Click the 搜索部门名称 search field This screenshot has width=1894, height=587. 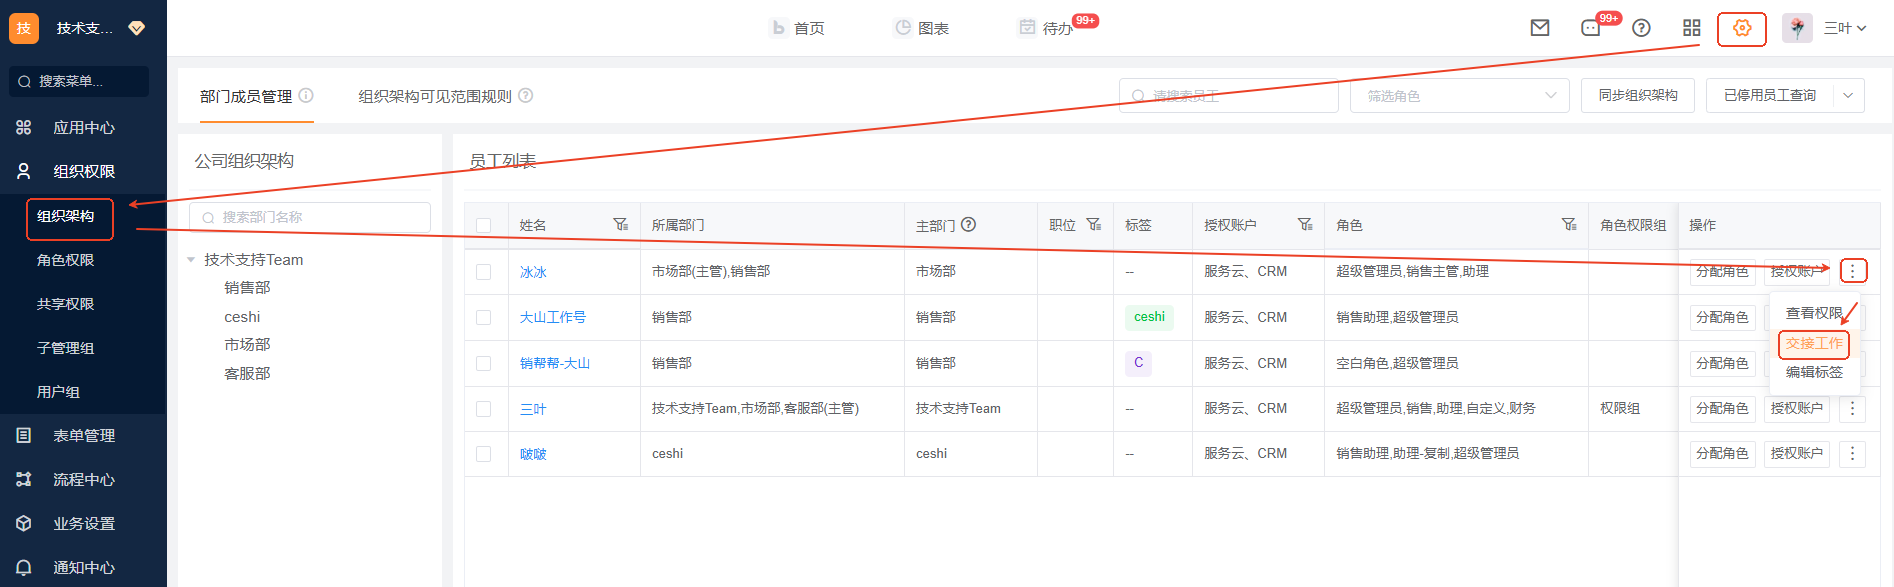coord(310,217)
